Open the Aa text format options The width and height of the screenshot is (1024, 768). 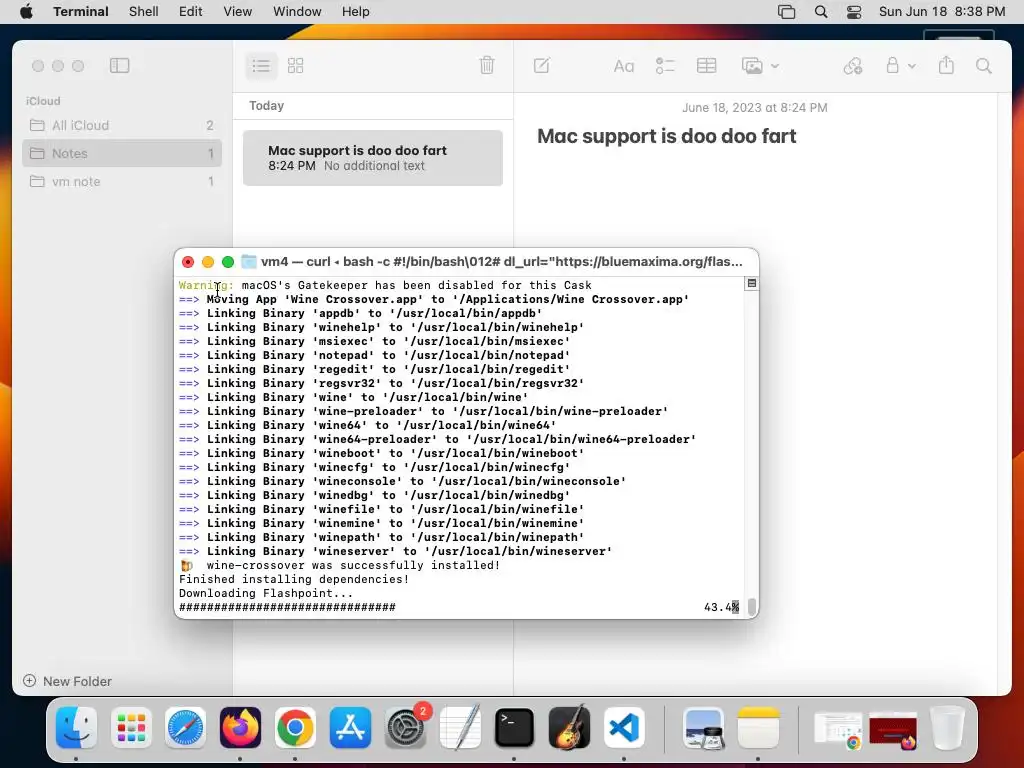(x=624, y=66)
